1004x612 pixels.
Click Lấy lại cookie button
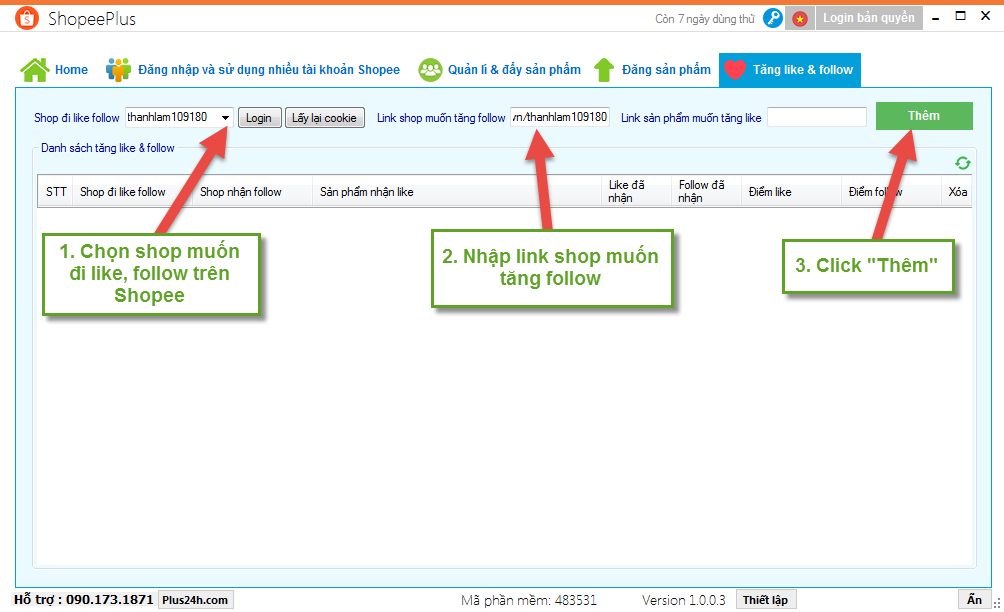click(x=325, y=118)
